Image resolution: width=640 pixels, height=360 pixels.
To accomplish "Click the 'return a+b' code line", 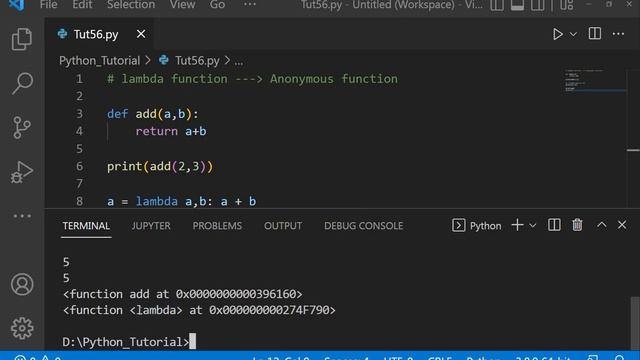I will [171, 131].
